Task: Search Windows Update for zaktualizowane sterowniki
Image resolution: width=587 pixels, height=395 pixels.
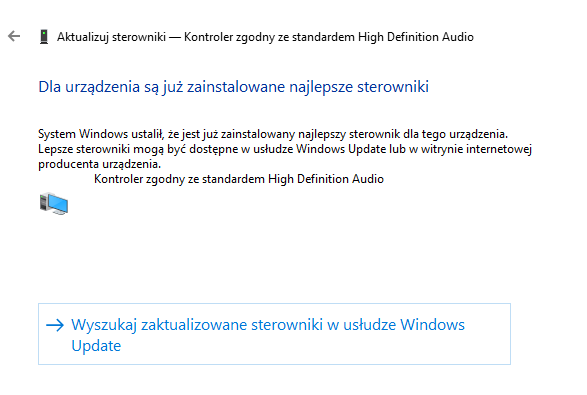Action: 274,334
